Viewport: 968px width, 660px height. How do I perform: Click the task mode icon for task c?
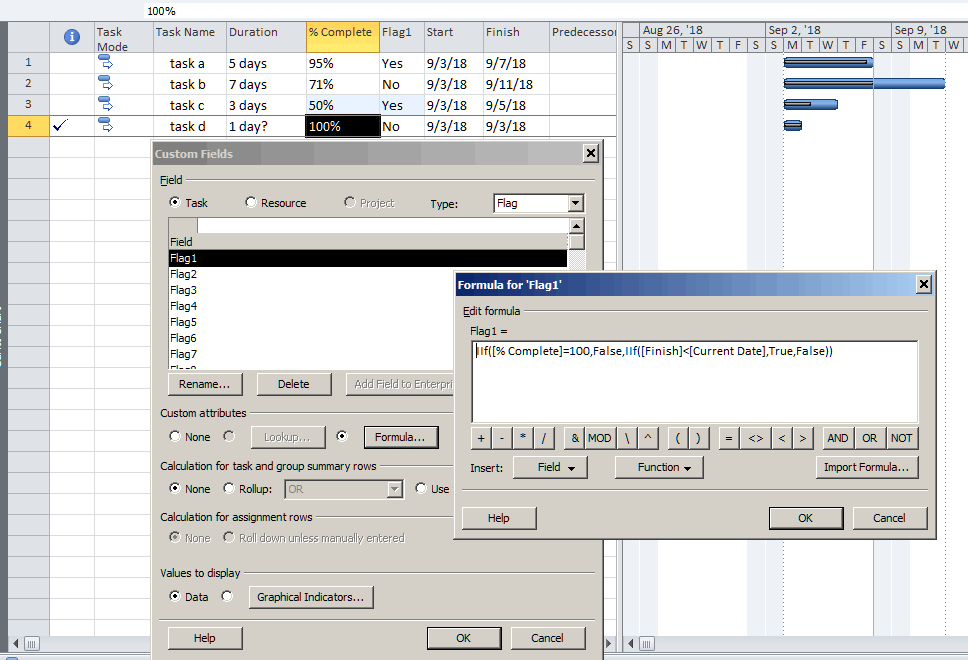[x=106, y=104]
